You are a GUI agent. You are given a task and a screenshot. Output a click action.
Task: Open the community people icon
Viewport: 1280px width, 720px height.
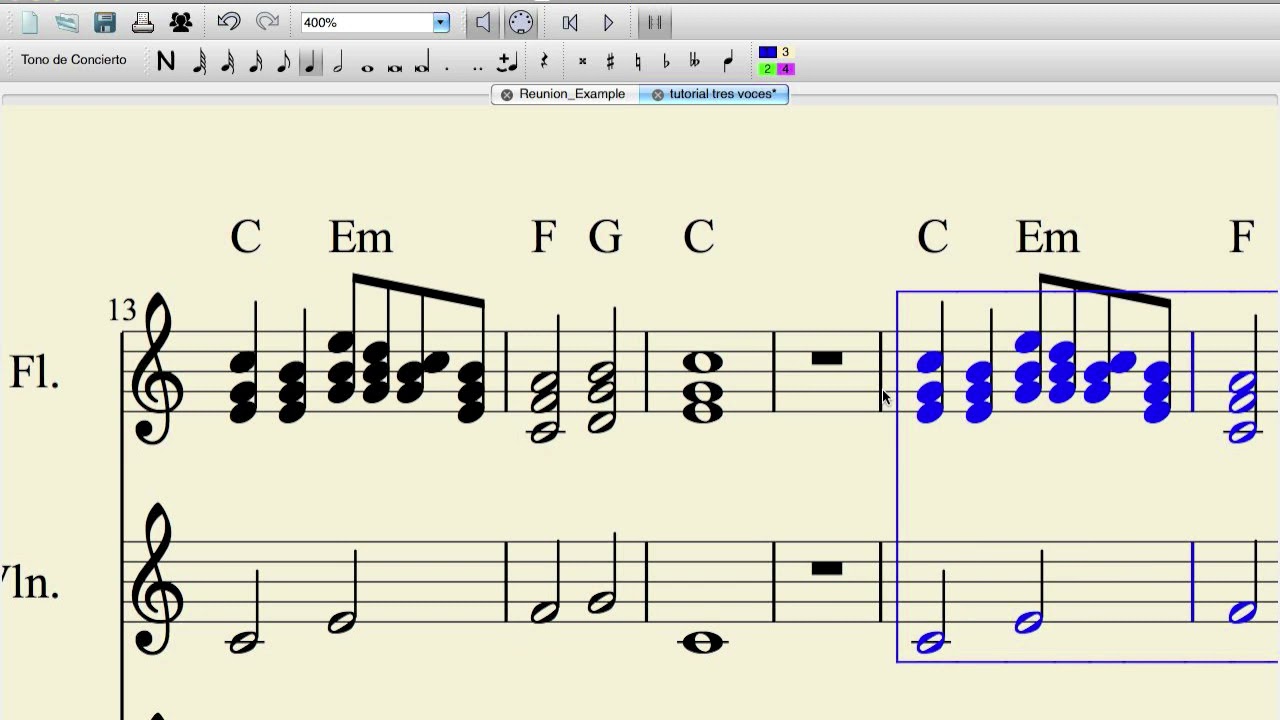[181, 22]
